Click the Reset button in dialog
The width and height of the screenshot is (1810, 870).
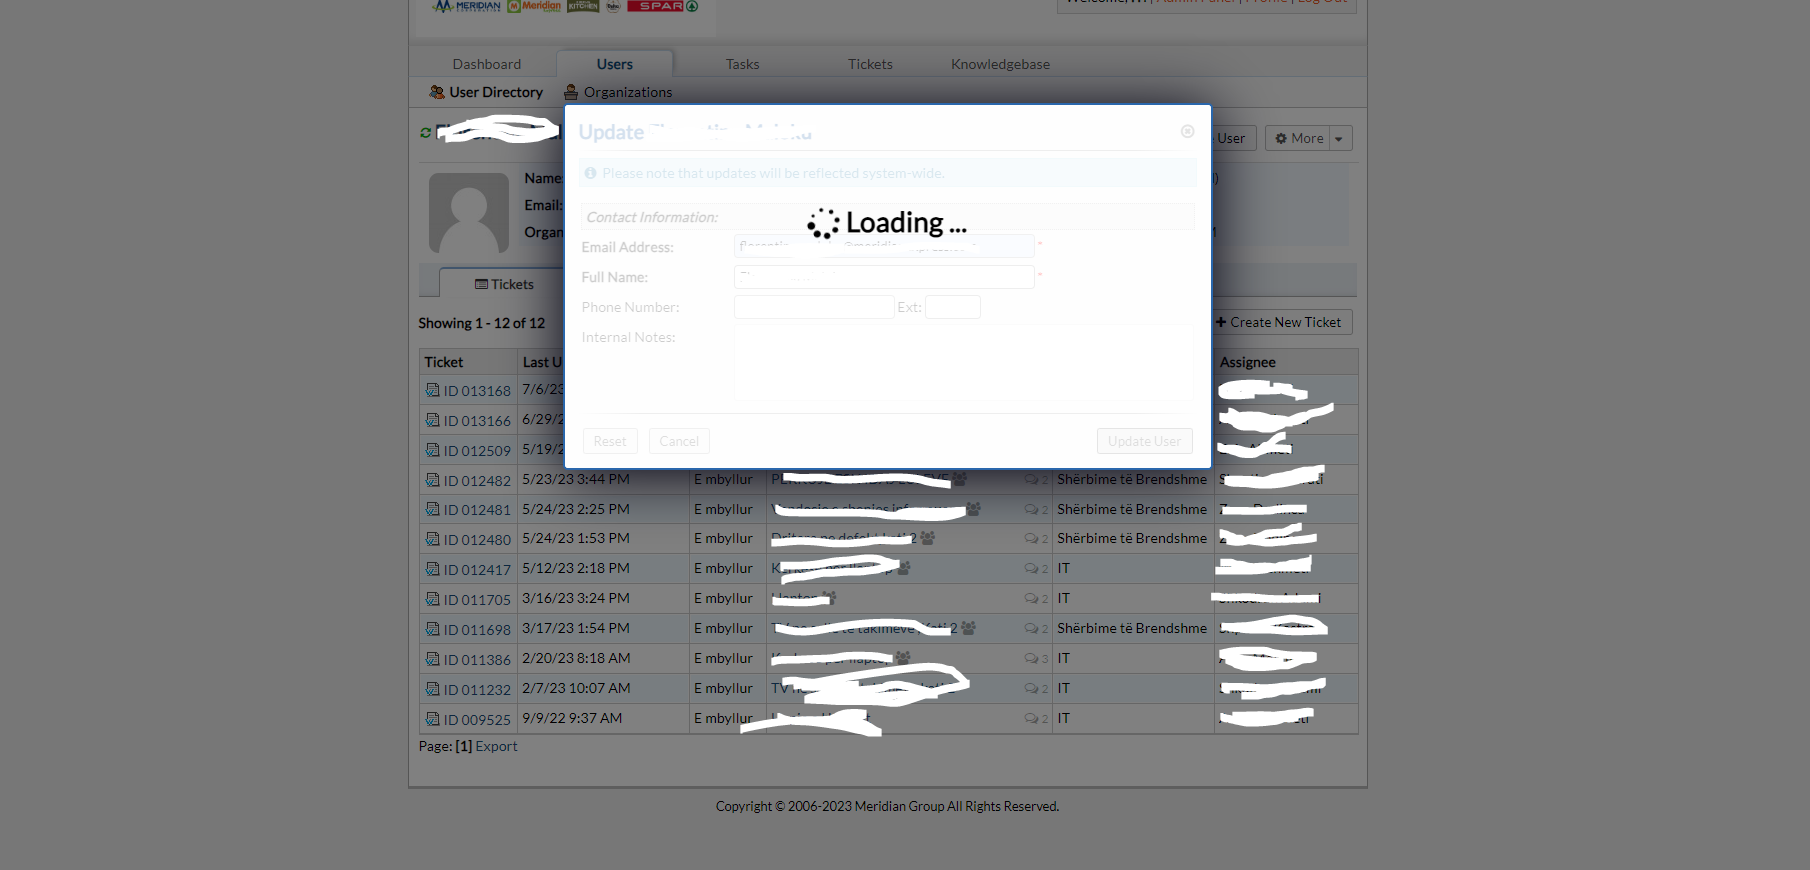point(609,441)
